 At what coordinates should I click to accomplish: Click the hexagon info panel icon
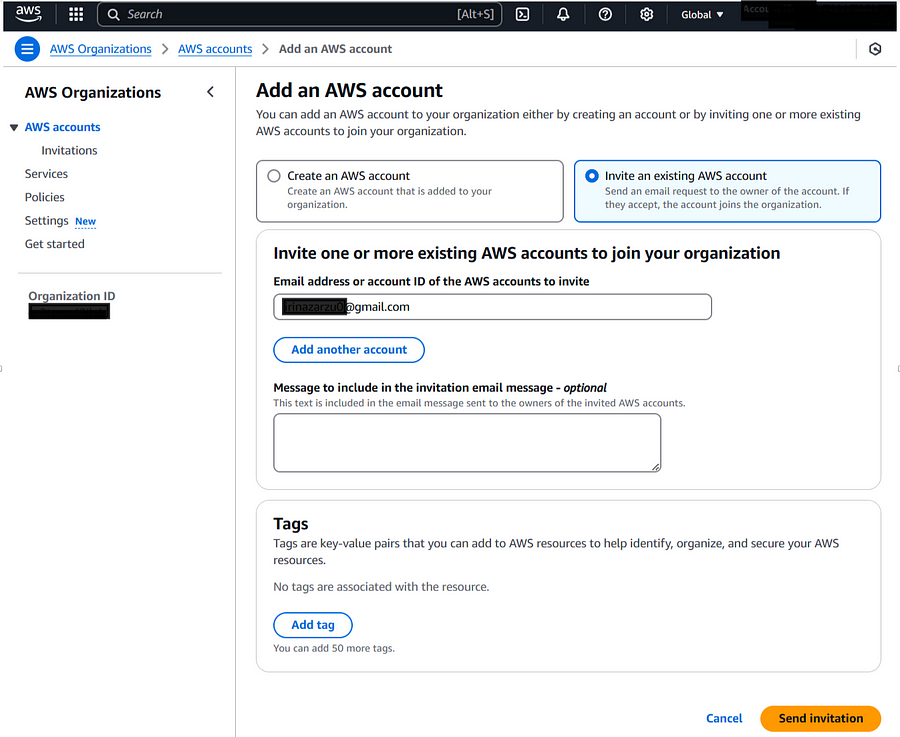[x=875, y=49]
